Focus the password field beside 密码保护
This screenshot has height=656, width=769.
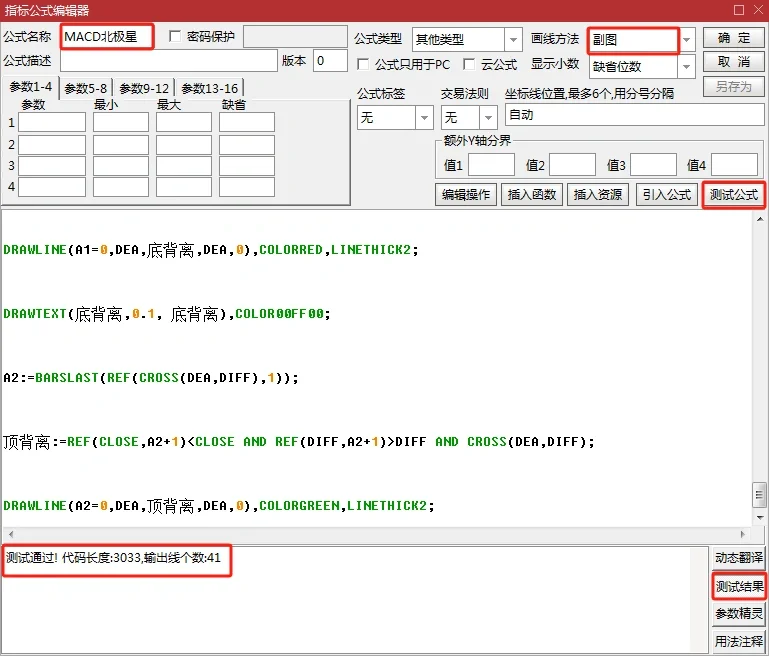coord(295,37)
